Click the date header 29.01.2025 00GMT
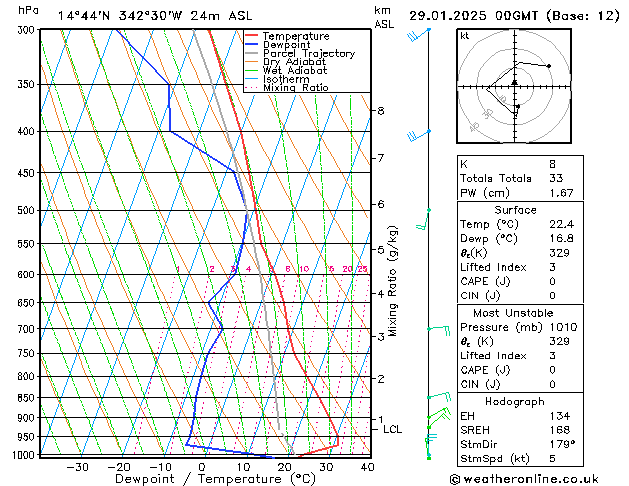This screenshot has width=629, height=486. tap(473, 16)
